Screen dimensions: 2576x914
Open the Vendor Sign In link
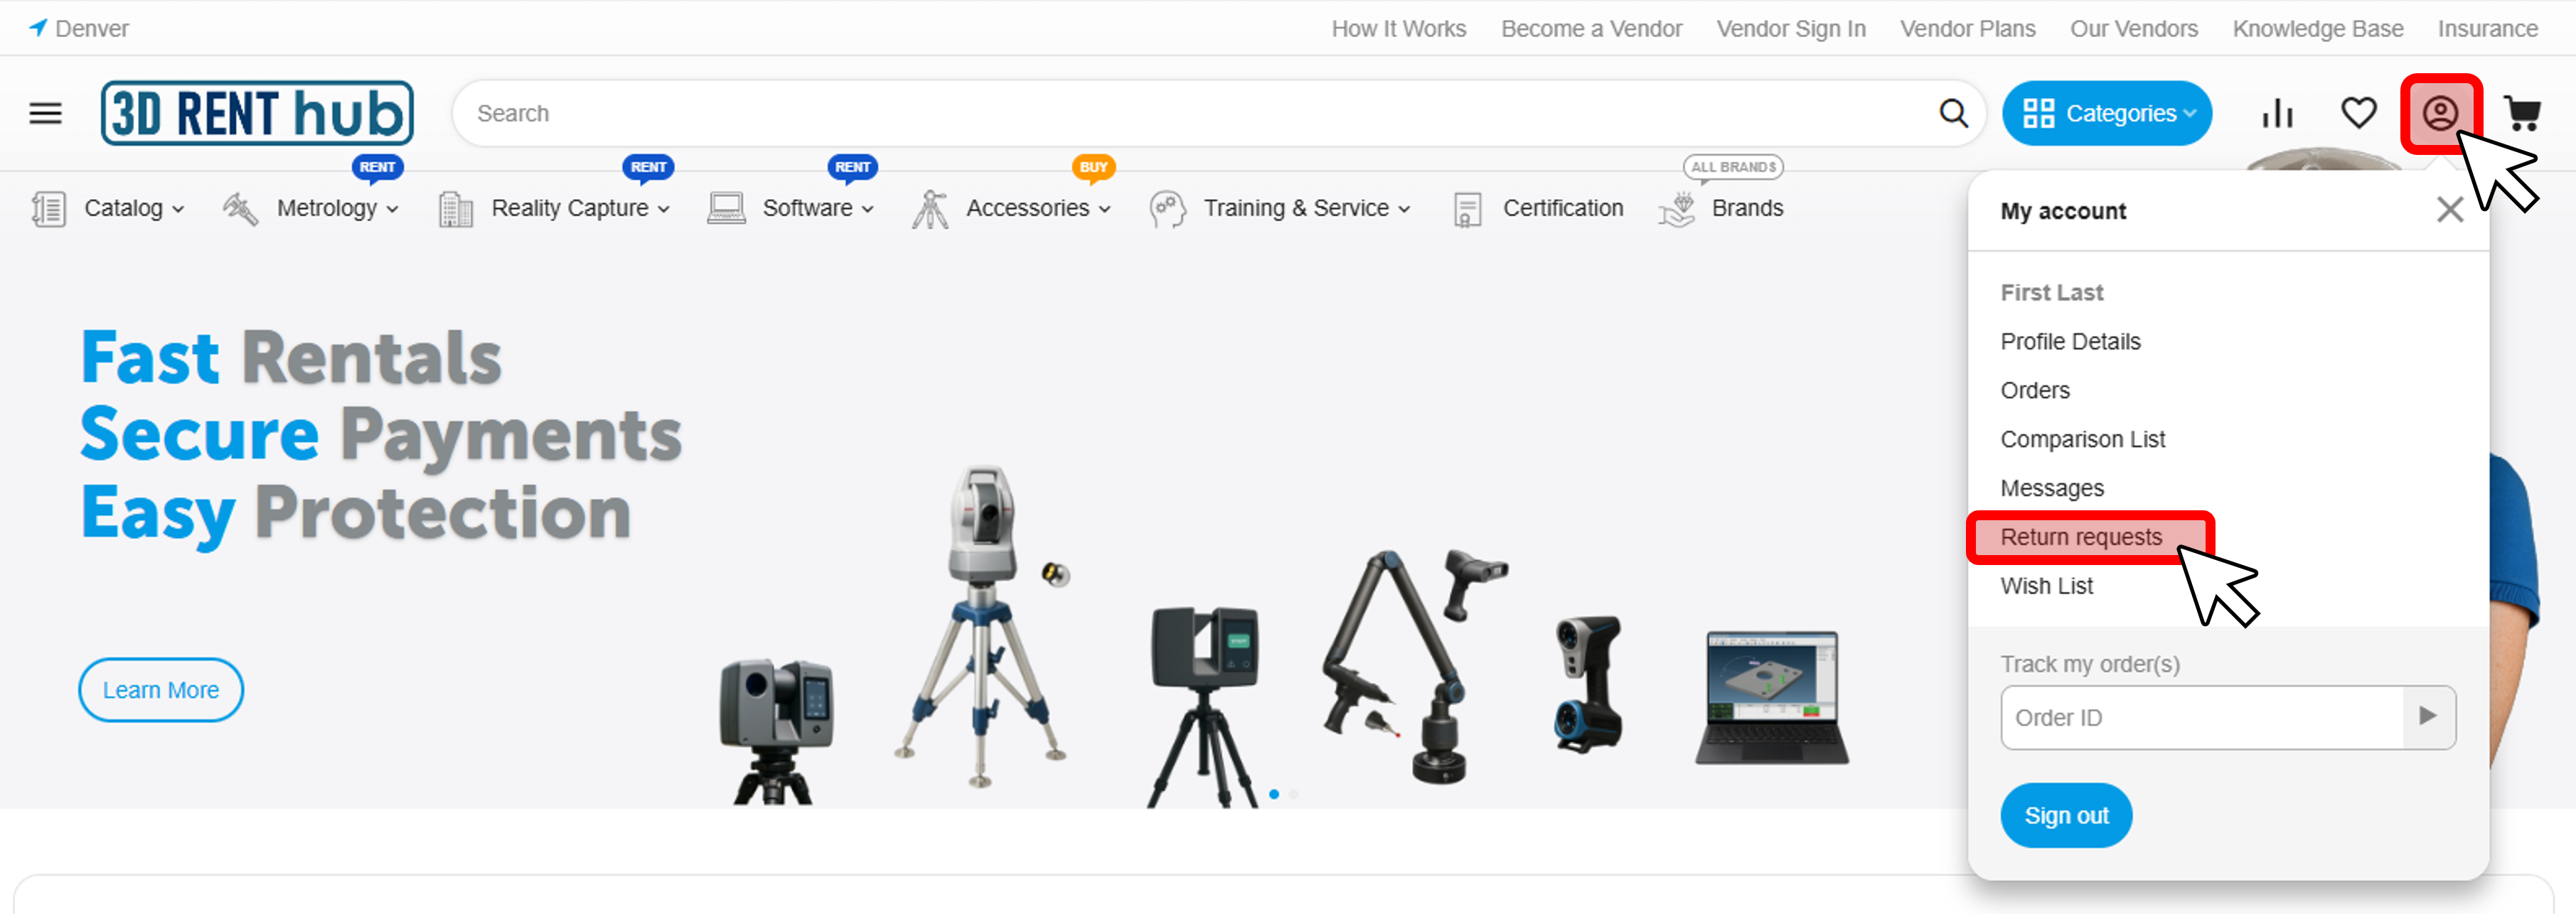point(1790,28)
